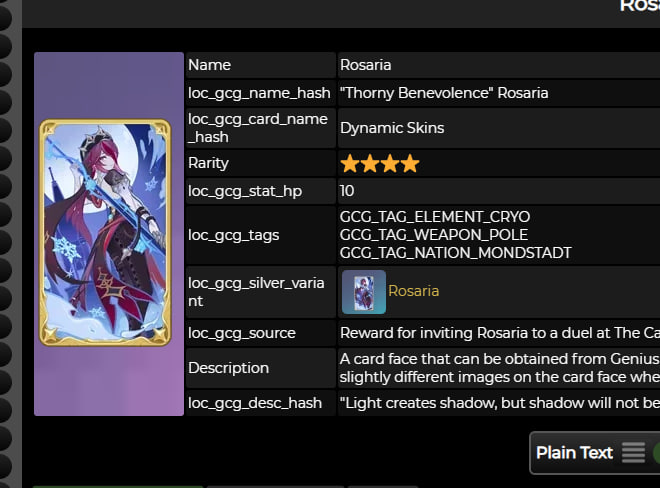Select the loc_gcg_stat_hp label
The height and width of the screenshot is (488, 660).
click(x=245, y=191)
